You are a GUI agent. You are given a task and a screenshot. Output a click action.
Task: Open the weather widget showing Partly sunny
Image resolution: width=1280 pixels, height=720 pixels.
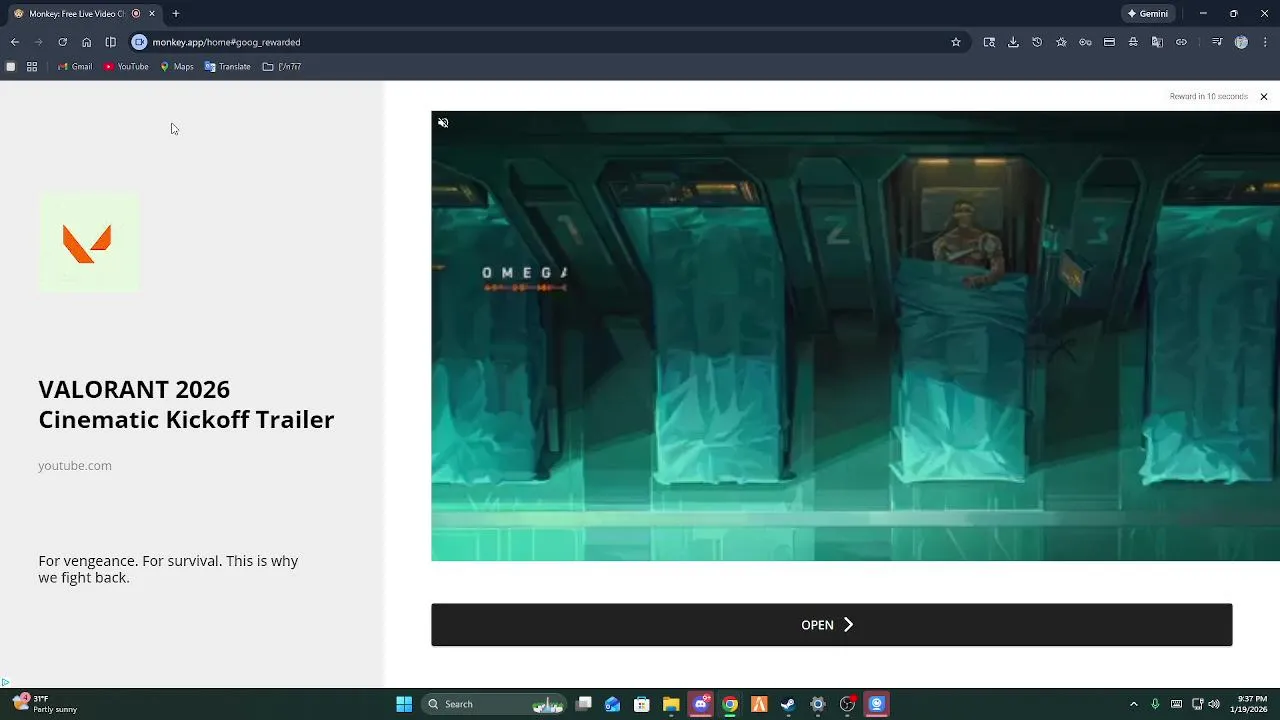click(x=45, y=704)
